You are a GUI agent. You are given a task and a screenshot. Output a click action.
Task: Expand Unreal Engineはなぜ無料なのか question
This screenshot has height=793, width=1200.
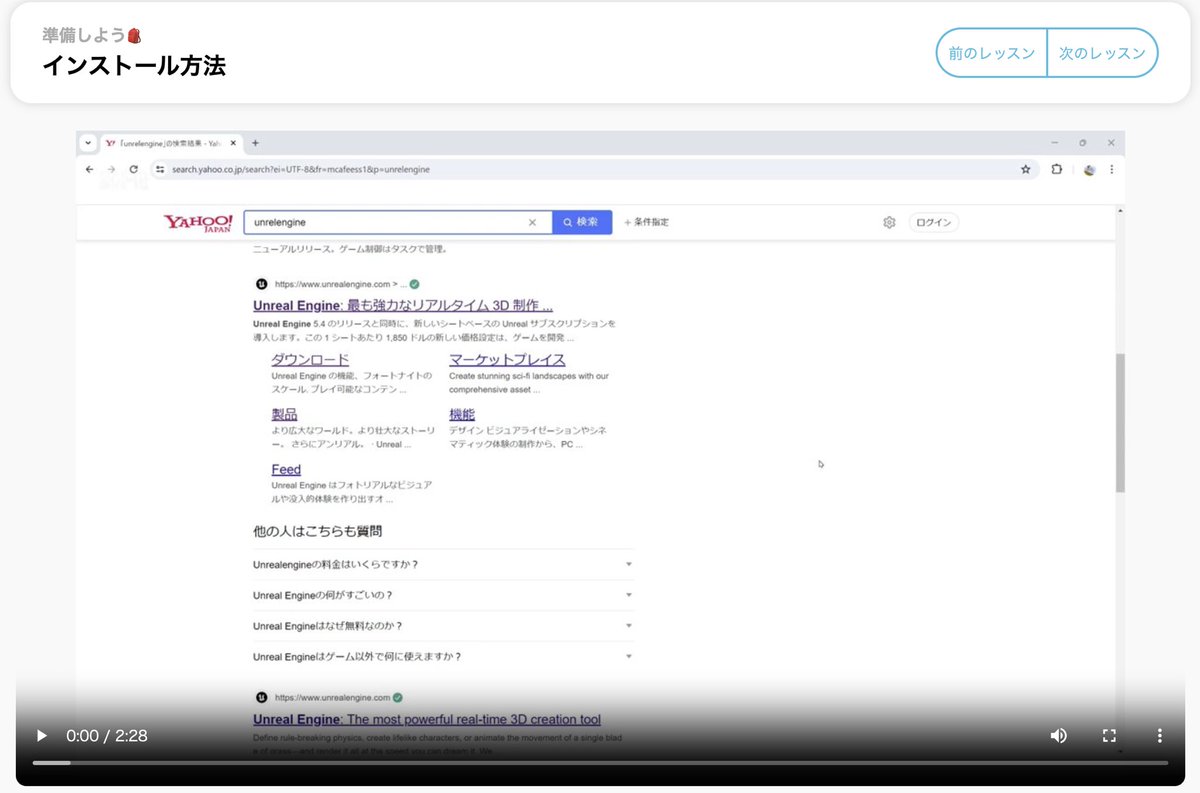[443, 626]
